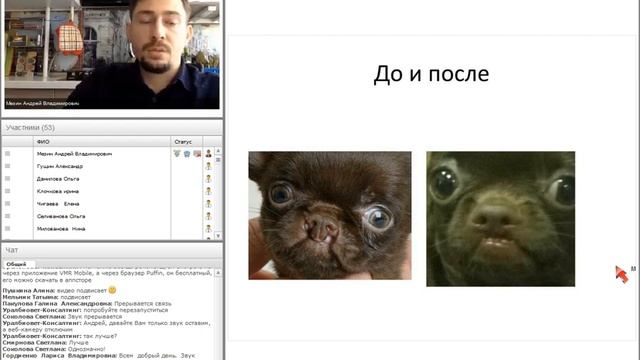Click the red screen-share status icon for Мезин Андрей
The image size is (640, 360).
197,153
